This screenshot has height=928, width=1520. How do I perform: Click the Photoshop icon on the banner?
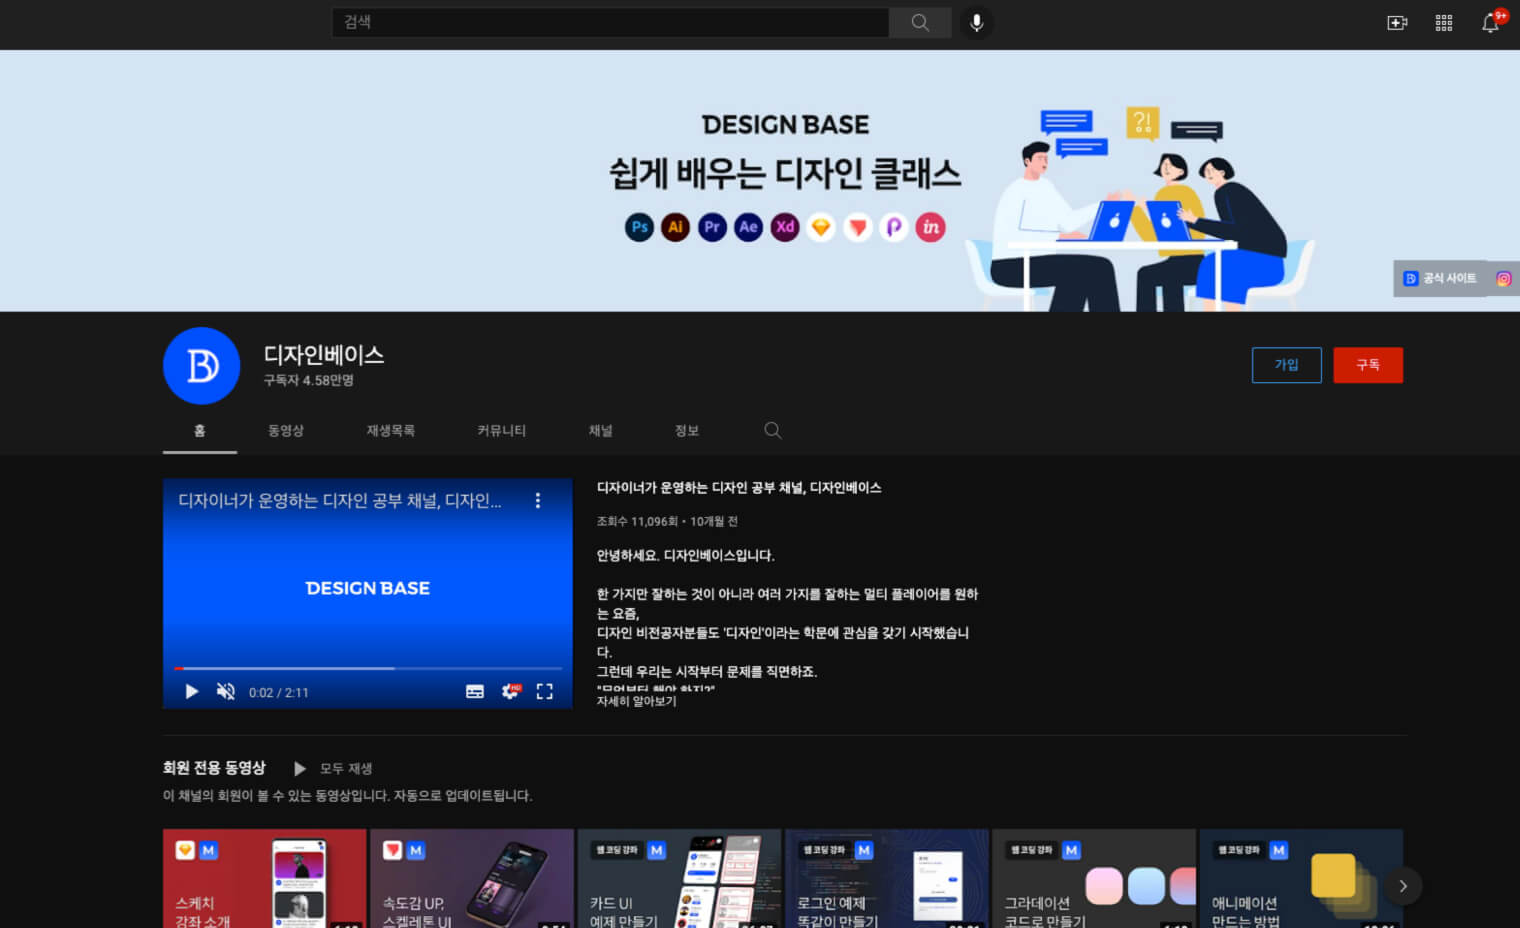(x=640, y=227)
